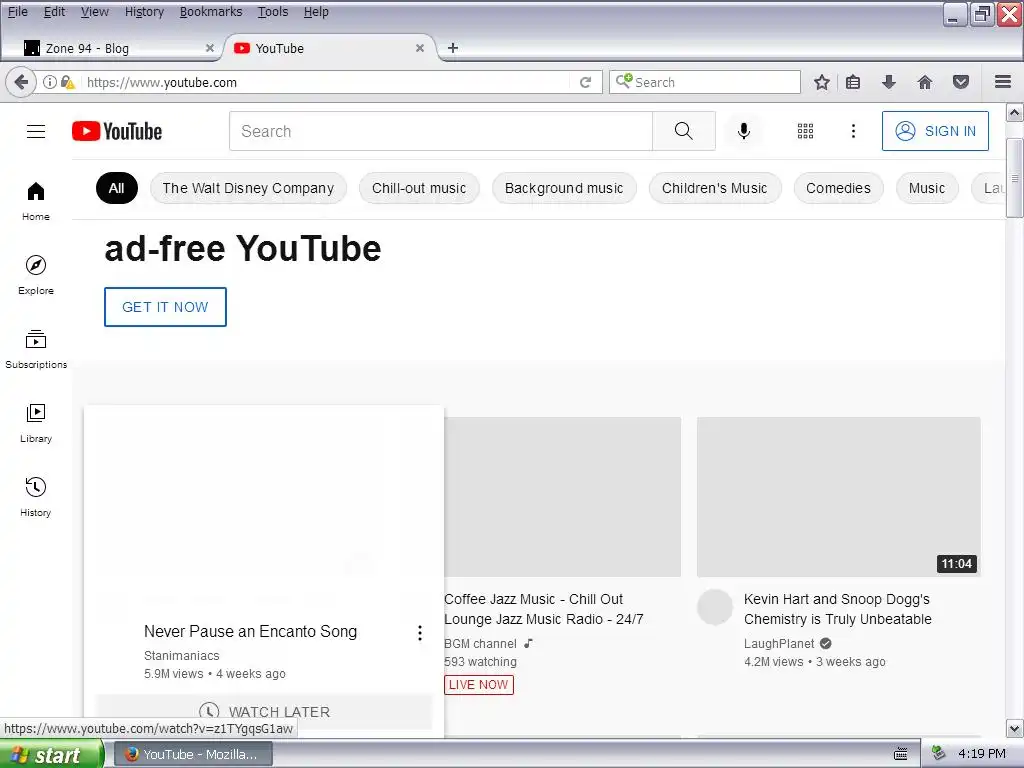The width and height of the screenshot is (1024, 768).
Task: Open Firefox hamburger menu
Action: (x=1003, y=82)
